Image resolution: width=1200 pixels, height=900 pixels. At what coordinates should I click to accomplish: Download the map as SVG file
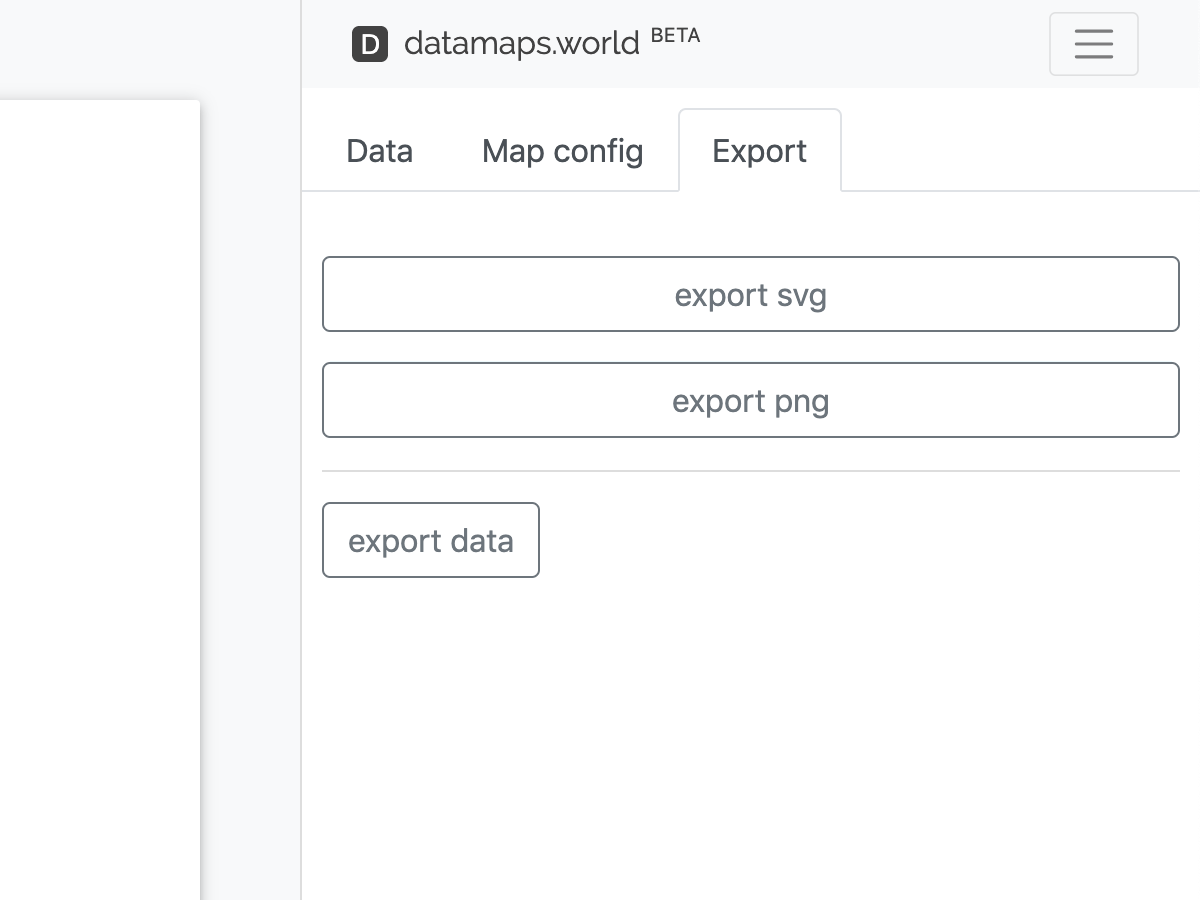coord(750,295)
